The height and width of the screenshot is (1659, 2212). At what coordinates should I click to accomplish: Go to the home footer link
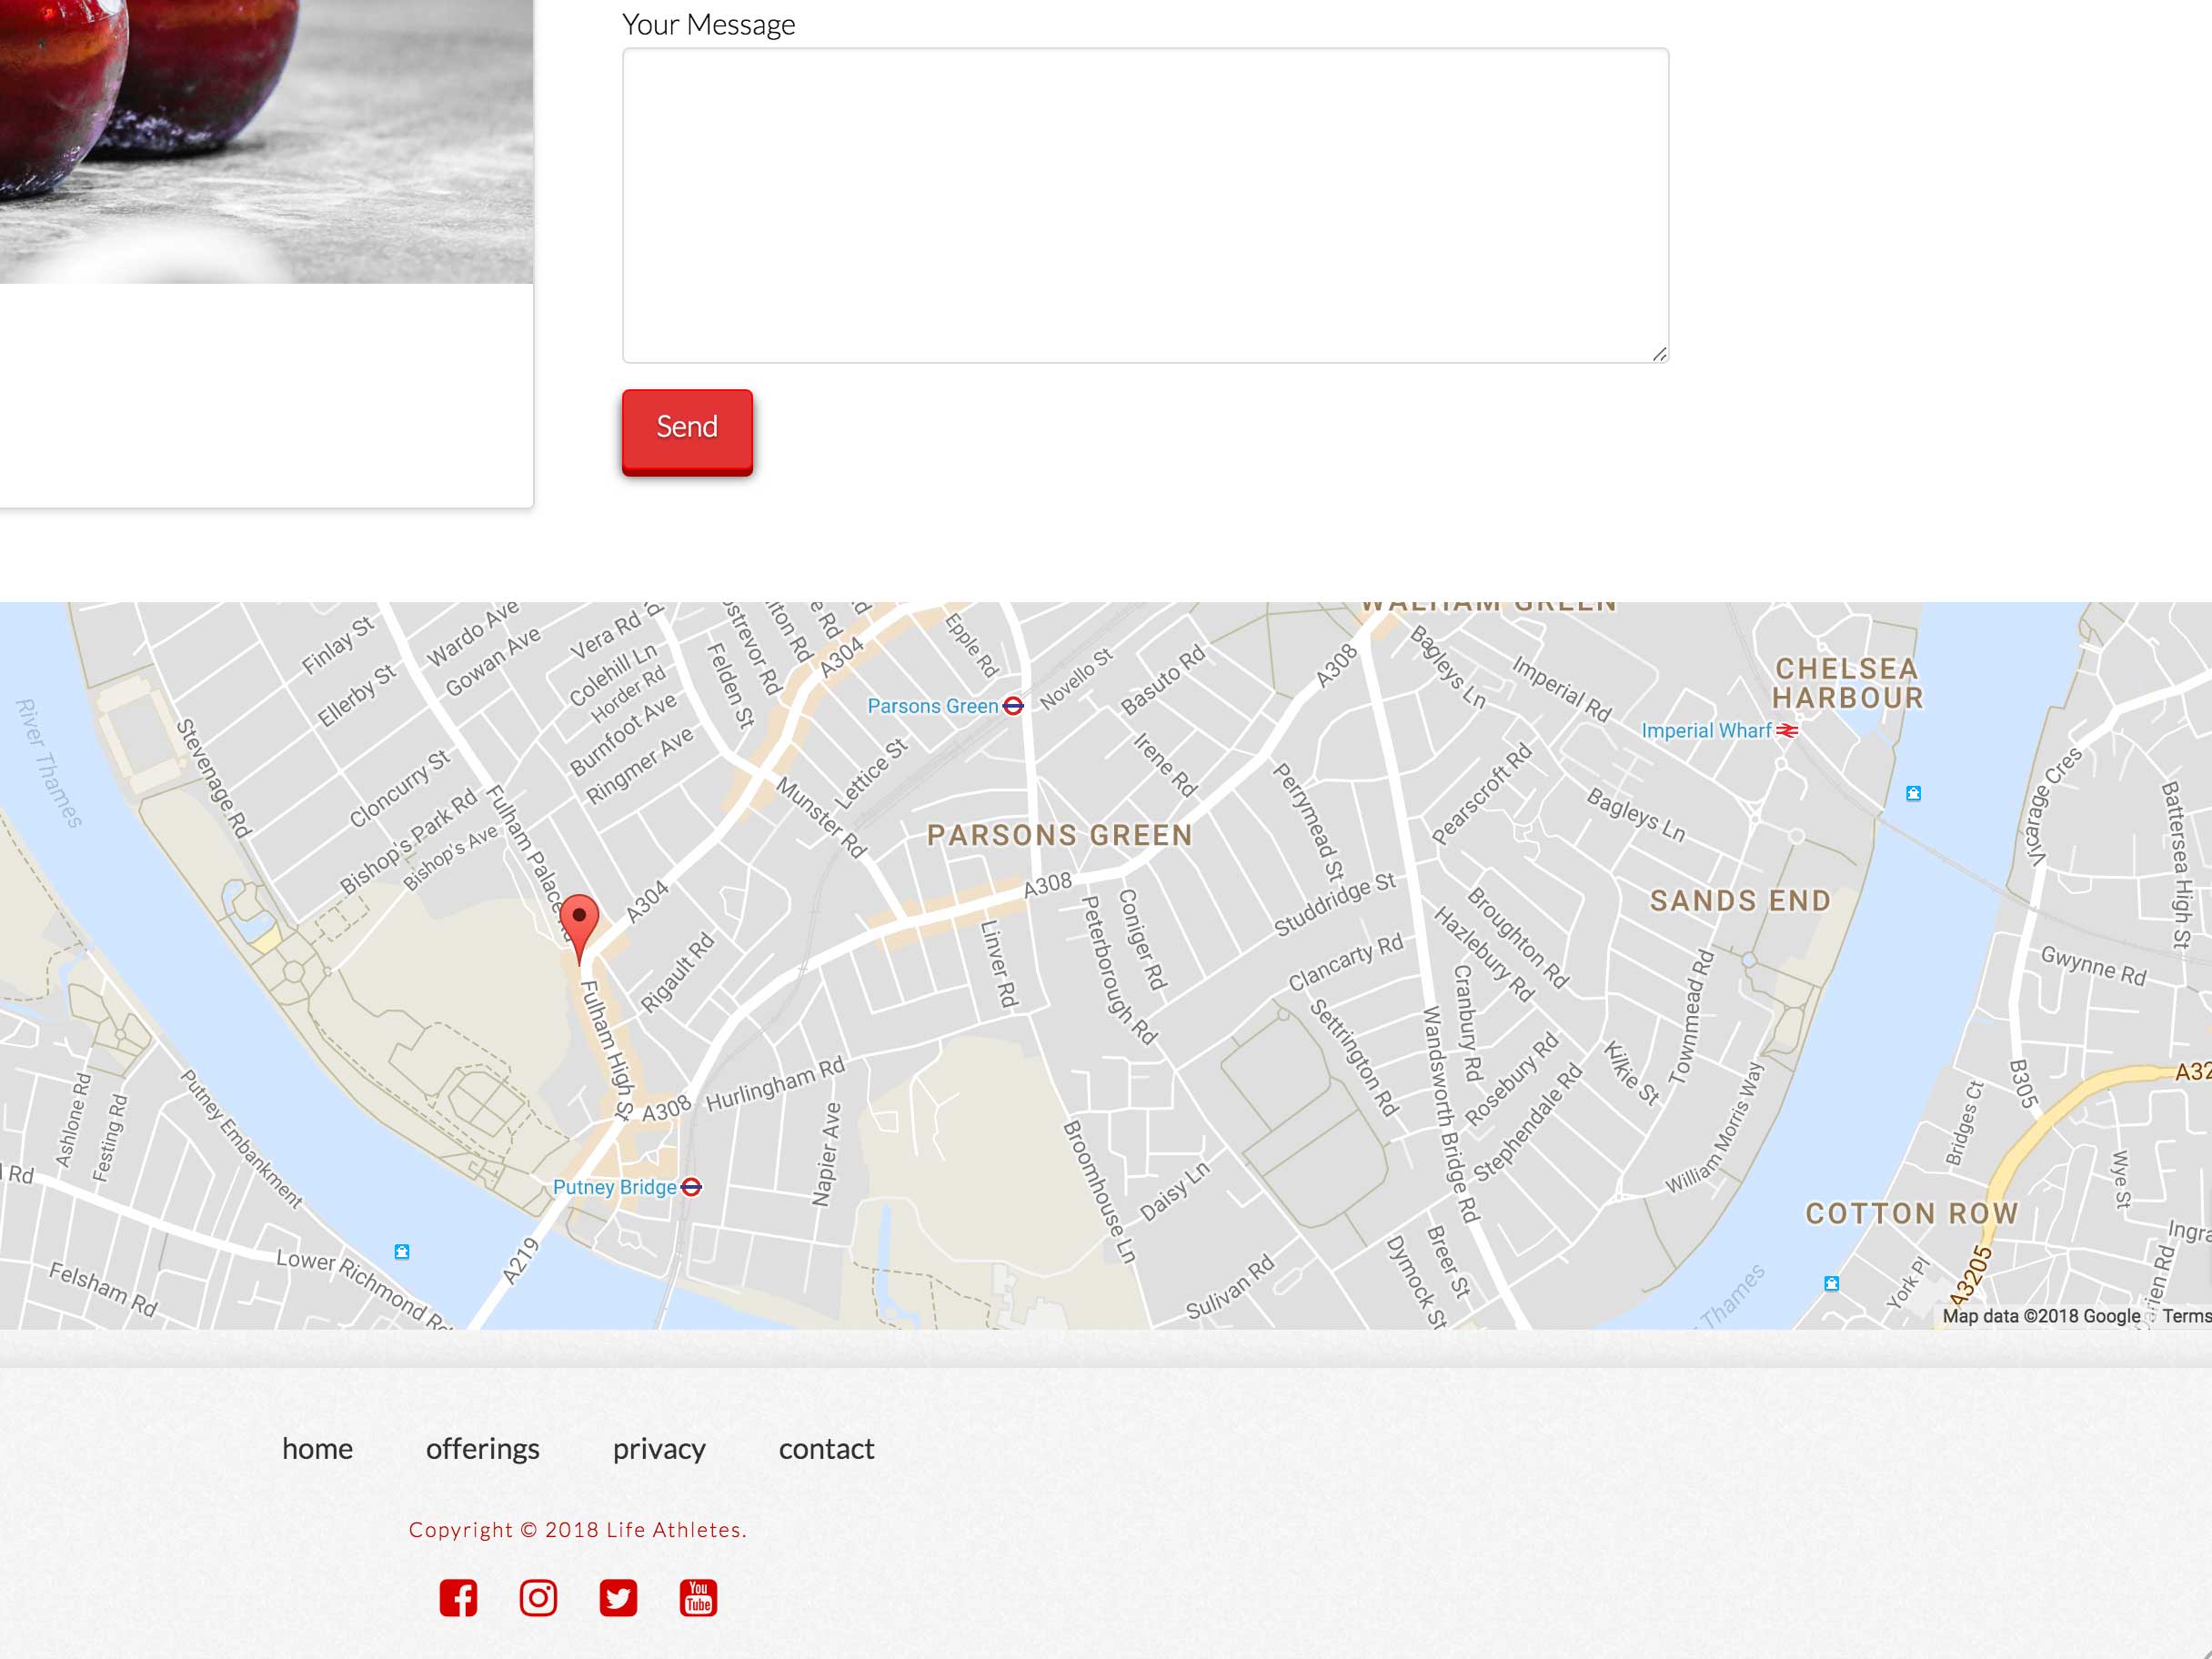pyautogui.click(x=317, y=1449)
